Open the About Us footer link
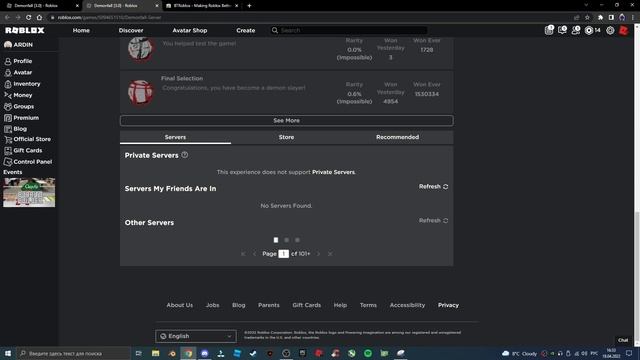Viewport: 640px width, 360px height. coord(180,305)
